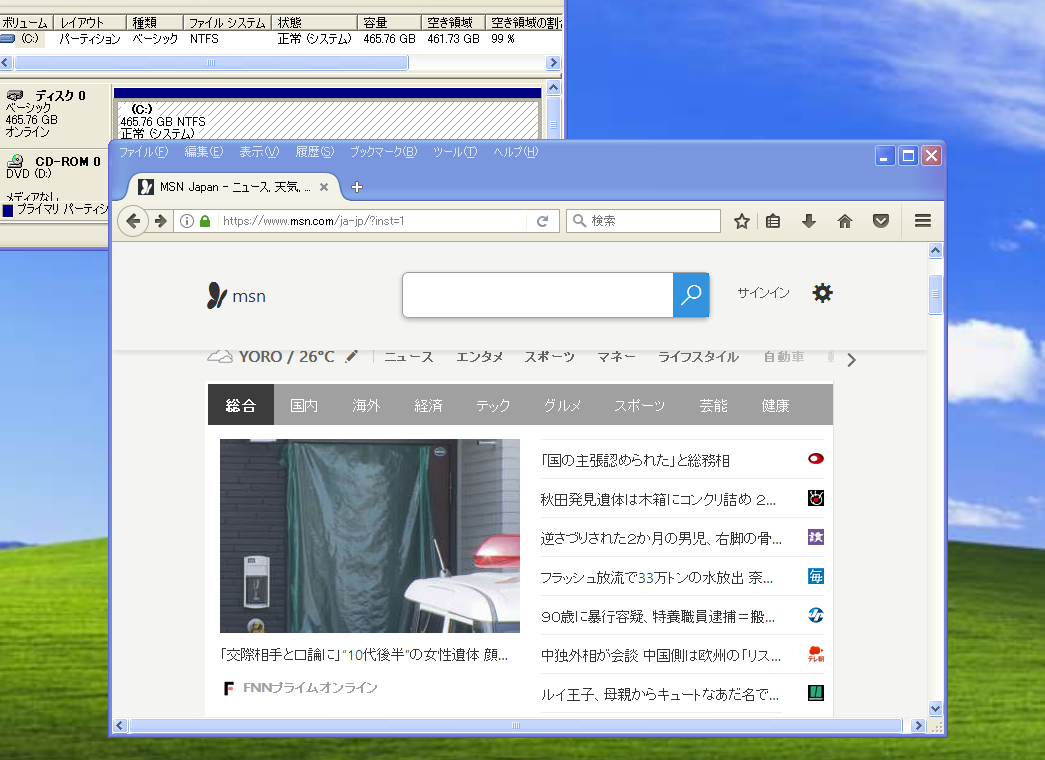Save the page to Pocket
Image resolution: width=1045 pixels, height=760 pixels.
click(x=881, y=220)
